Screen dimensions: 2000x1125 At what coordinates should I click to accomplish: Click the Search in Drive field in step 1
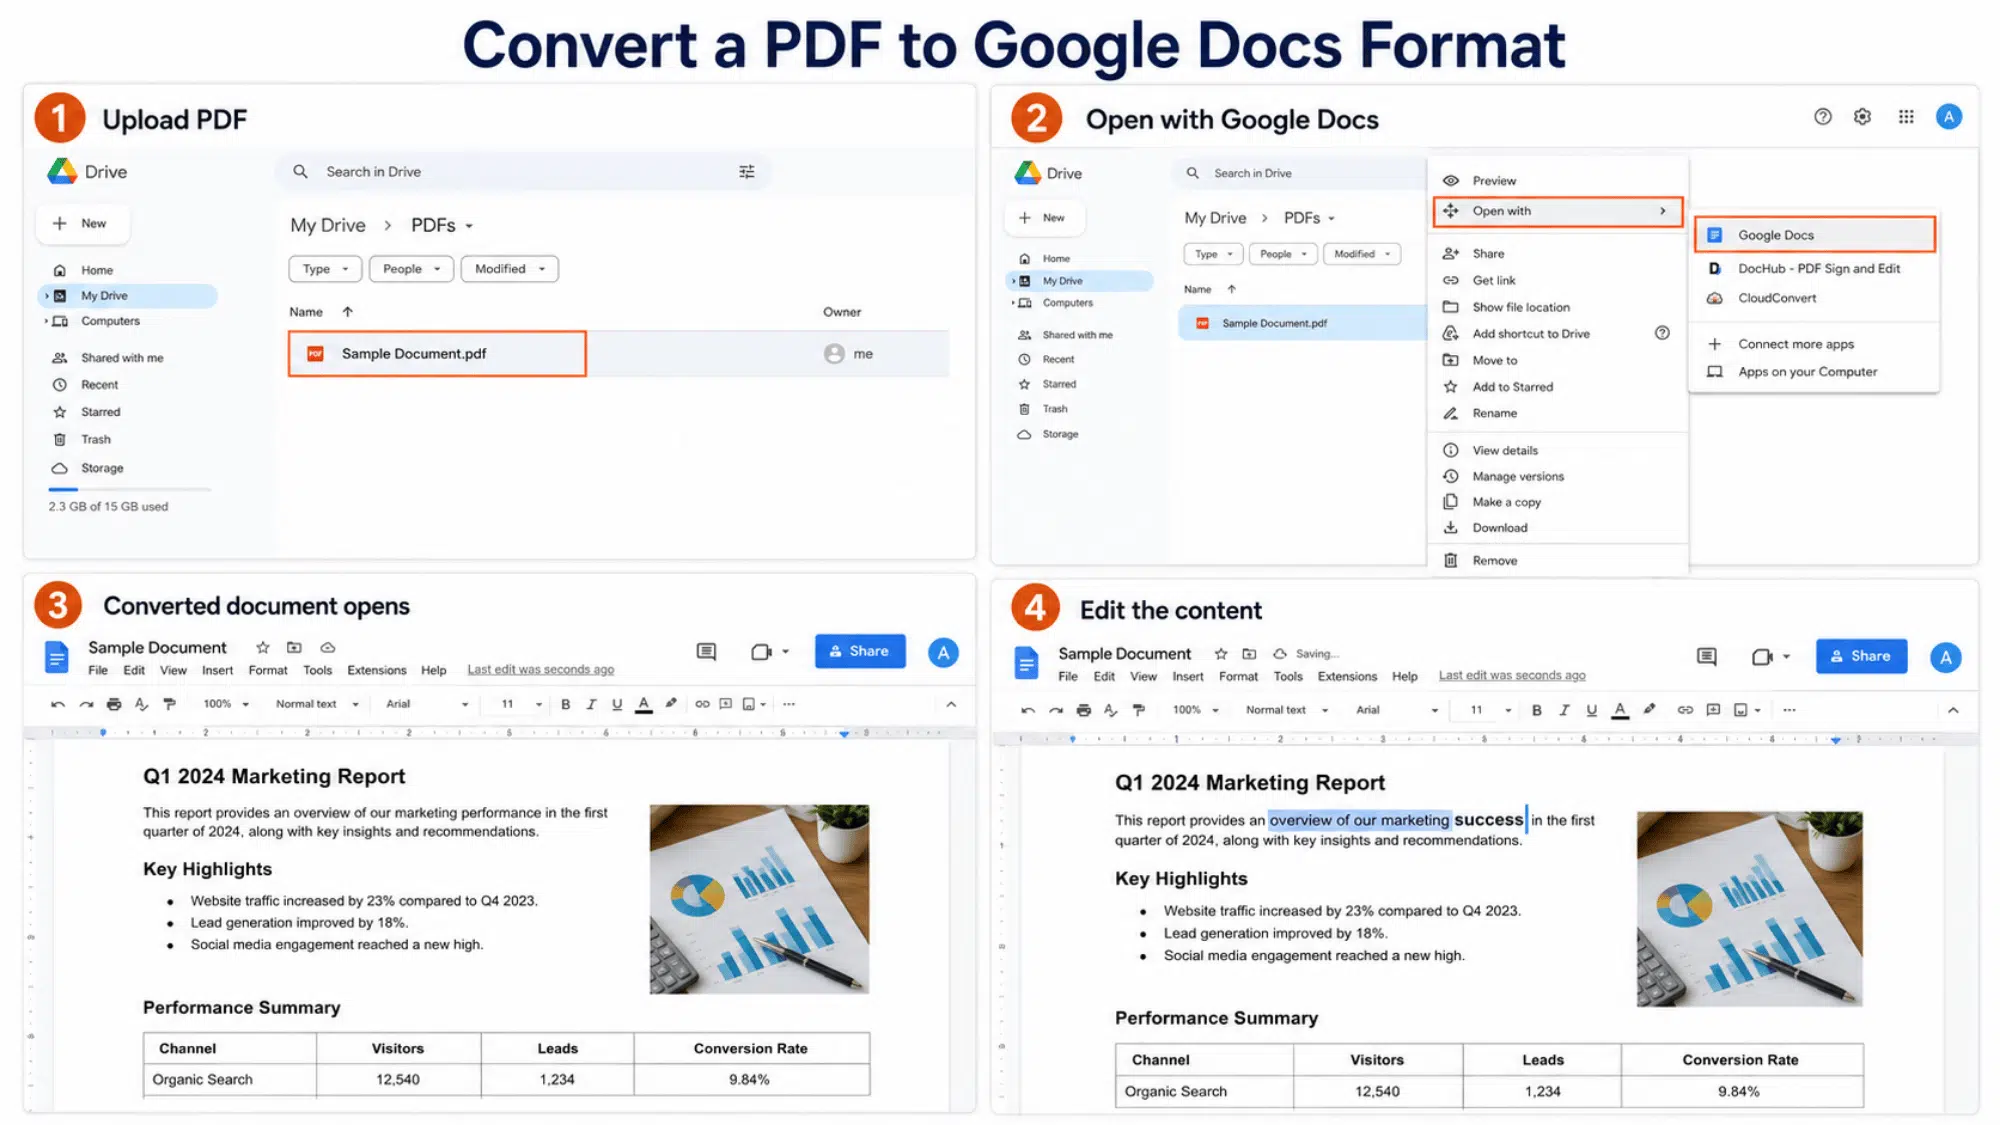(523, 172)
